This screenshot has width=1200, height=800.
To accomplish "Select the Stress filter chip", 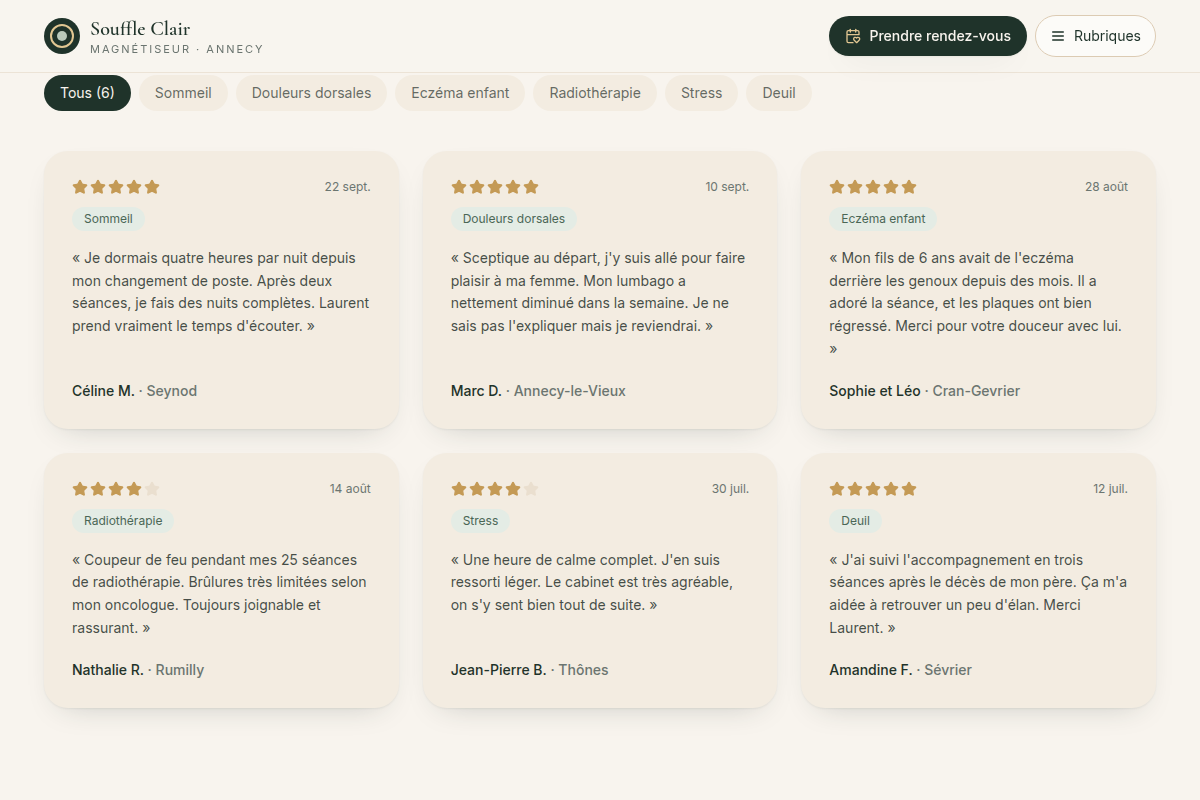I will coord(701,93).
